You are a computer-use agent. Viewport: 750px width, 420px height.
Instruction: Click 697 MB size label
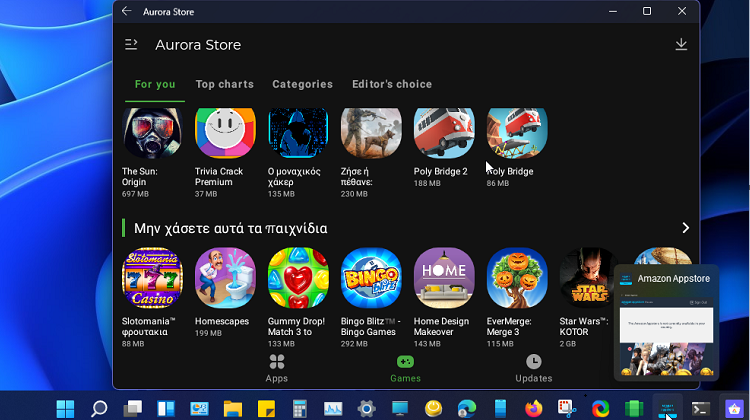(x=135, y=194)
